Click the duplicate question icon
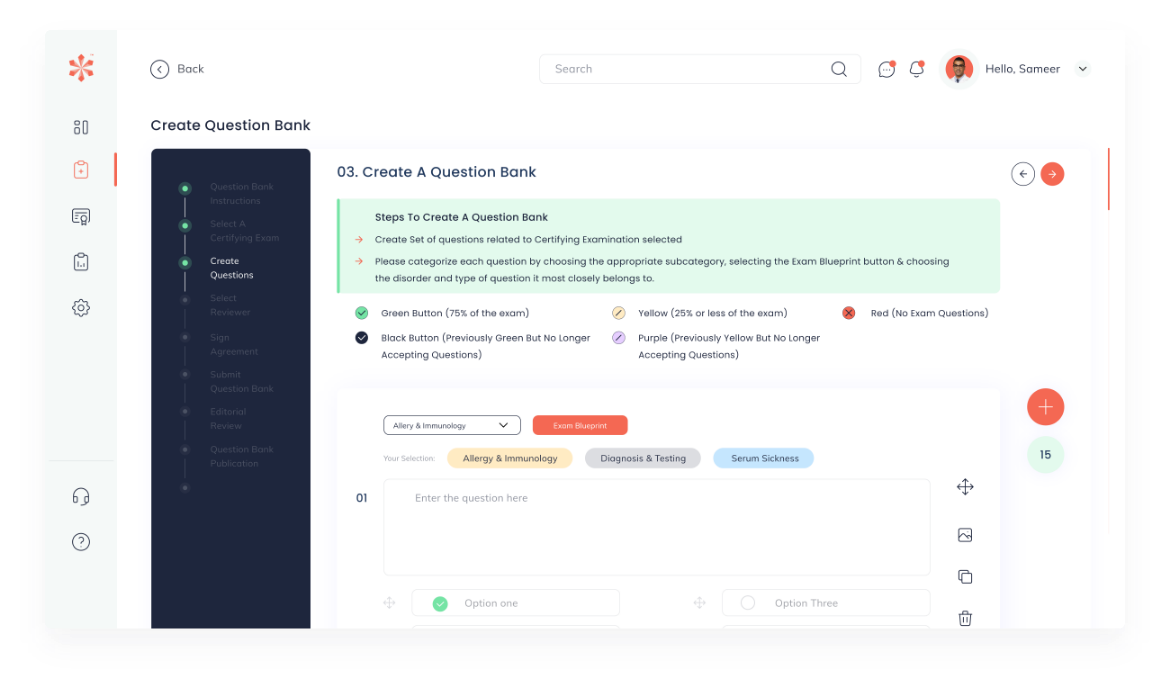The image size is (1170, 689). point(965,577)
